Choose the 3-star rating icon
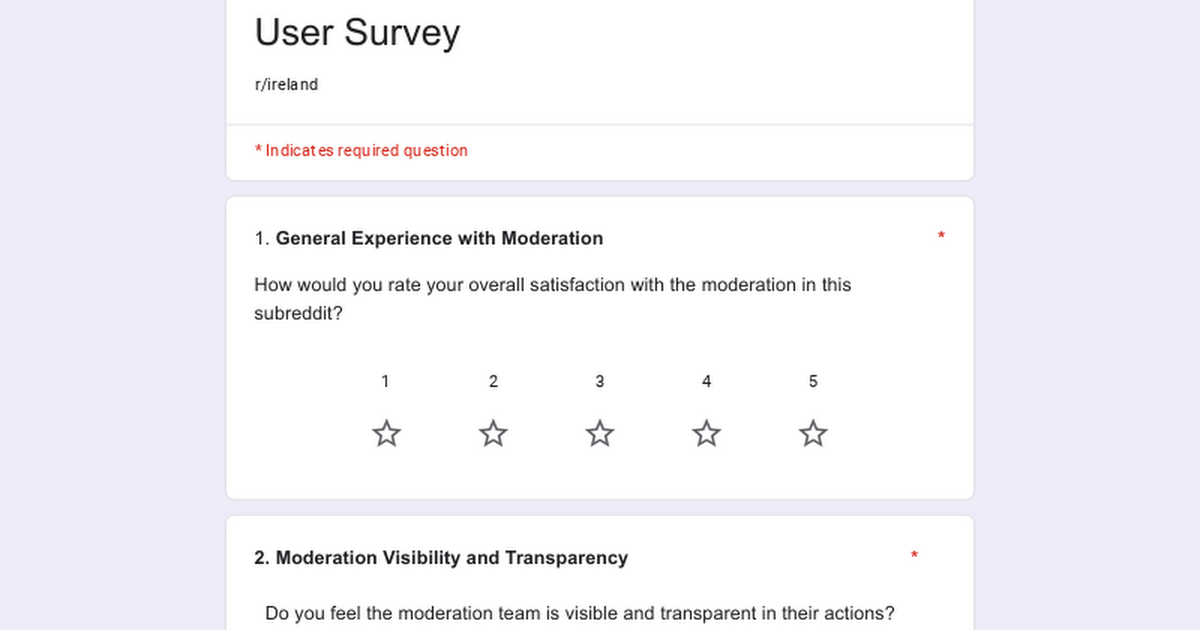The height and width of the screenshot is (630, 1200). tap(600, 433)
